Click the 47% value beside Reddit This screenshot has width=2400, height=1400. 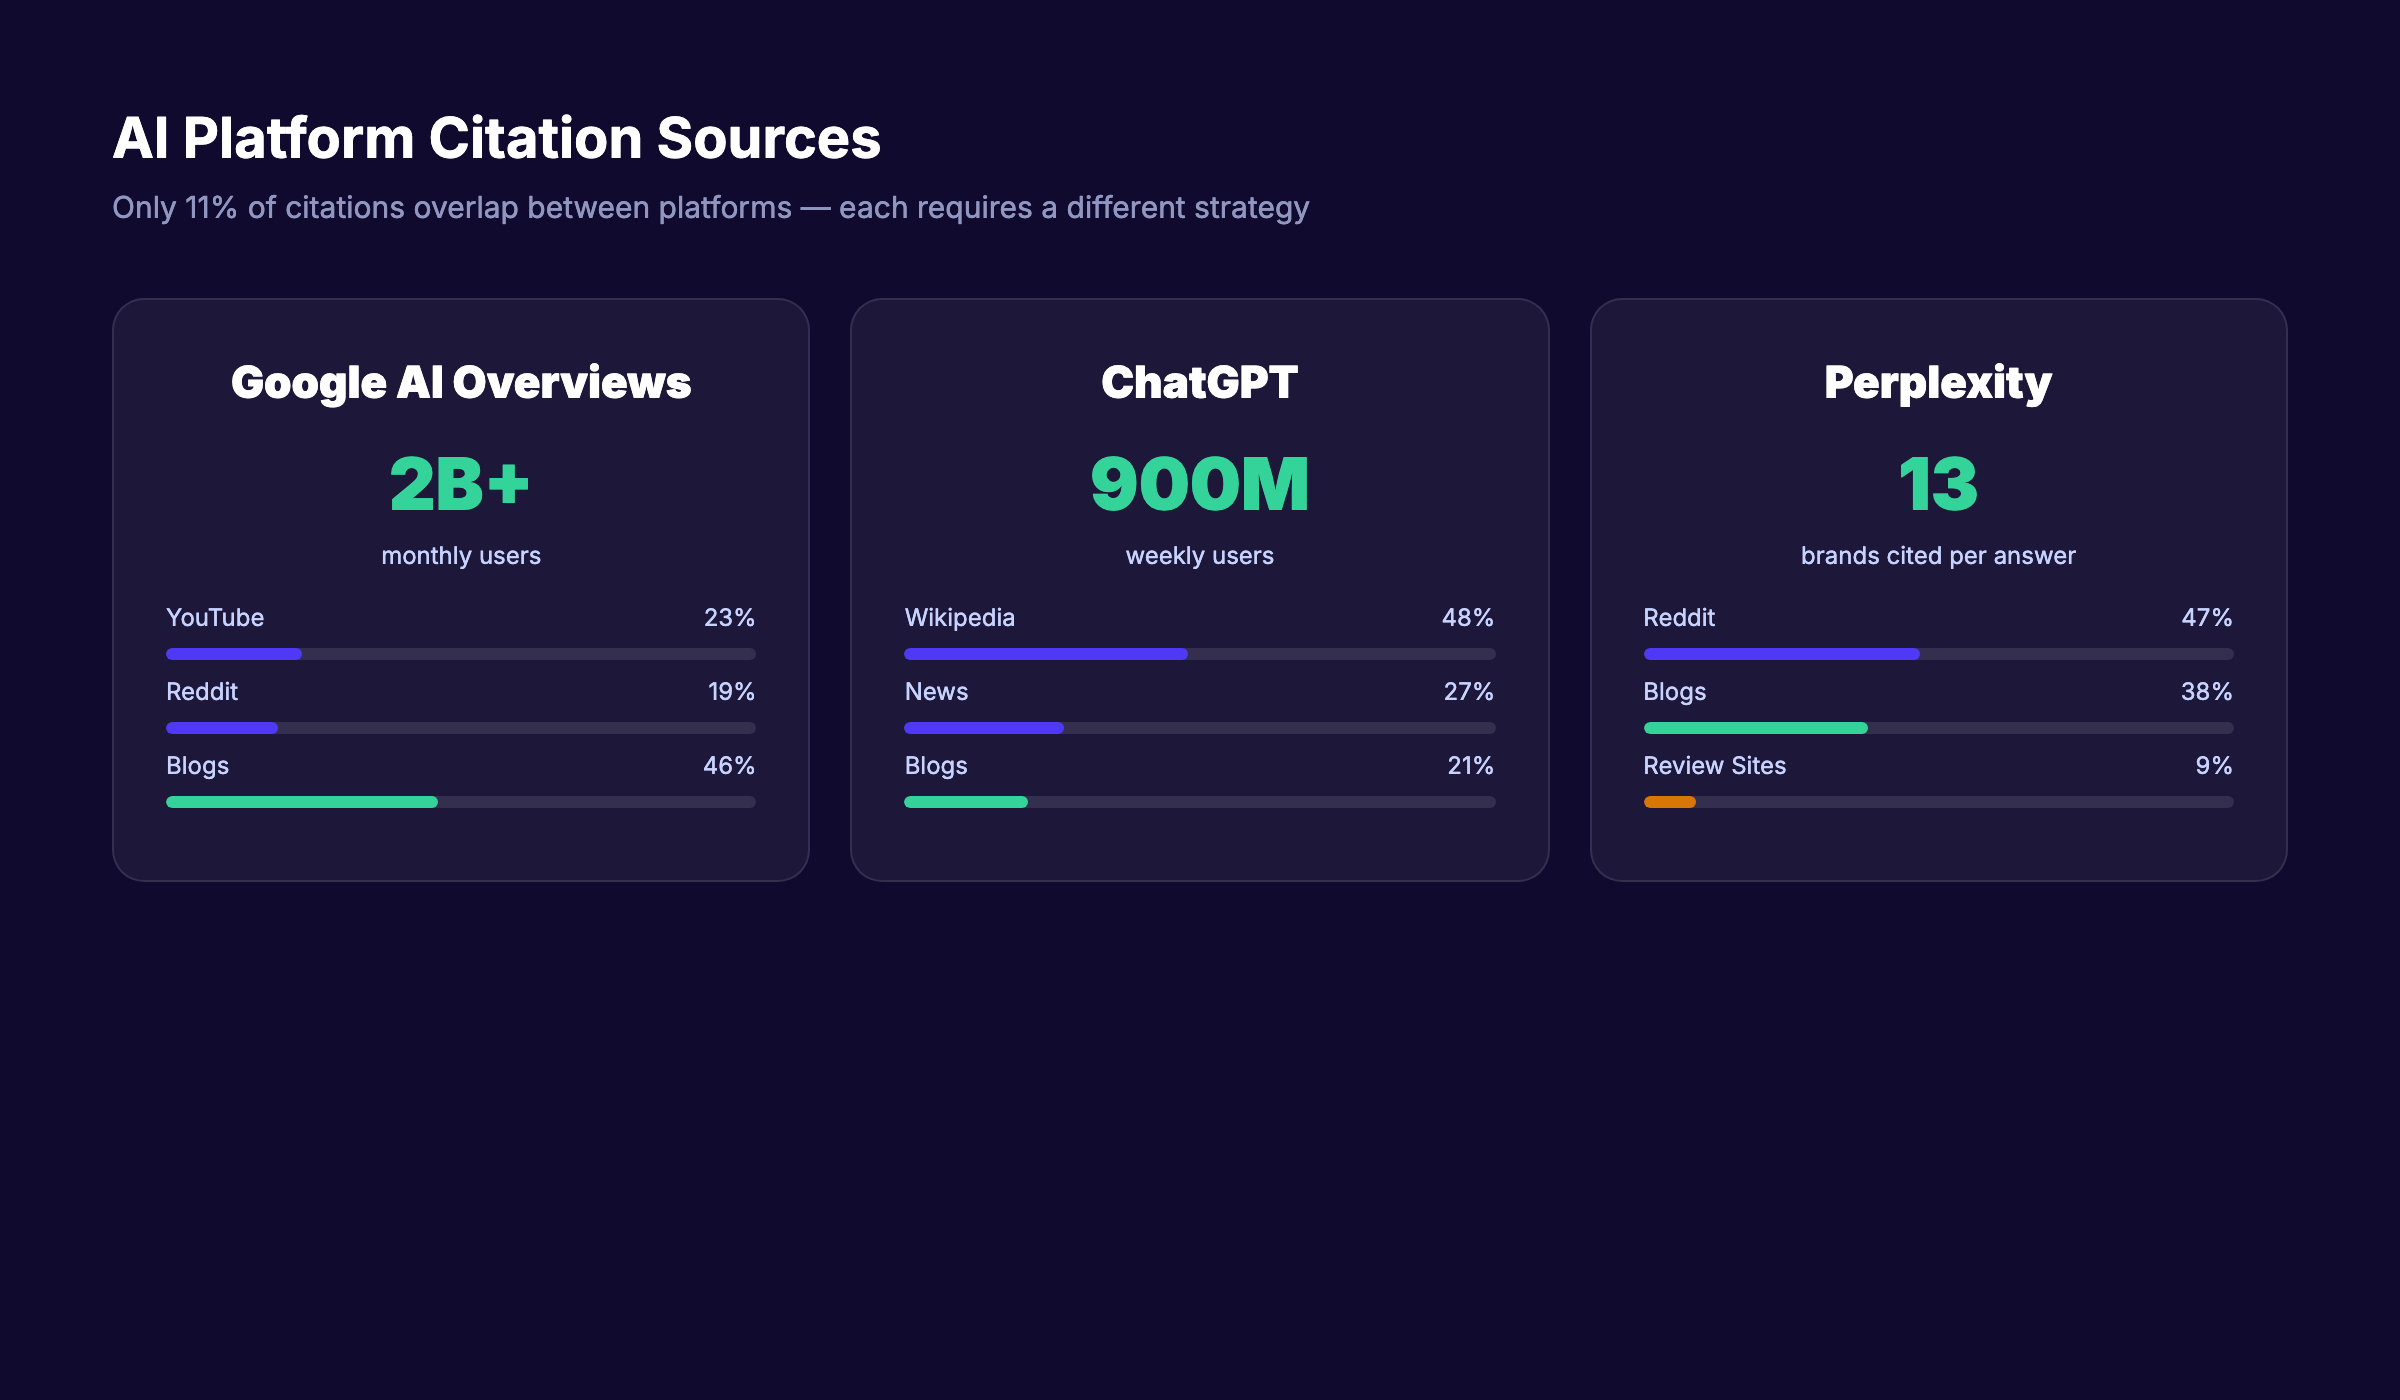tap(2204, 617)
